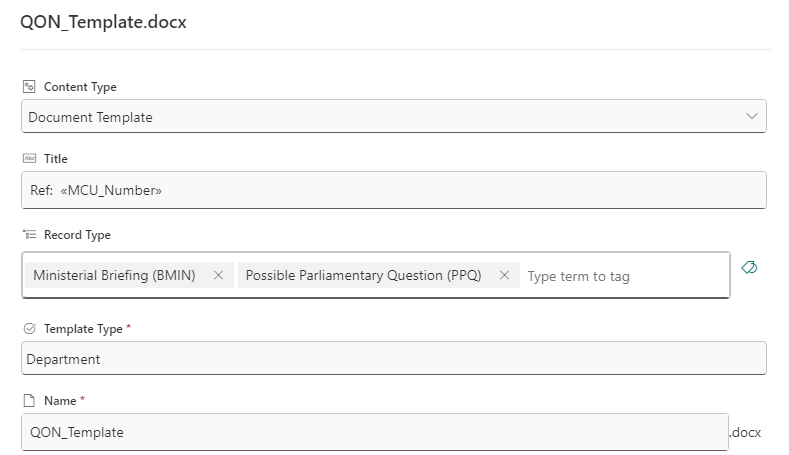Screen dimensions: 789x455
Task: Click the QON_Template.docx heading
Action: pyautogui.click(x=103, y=23)
